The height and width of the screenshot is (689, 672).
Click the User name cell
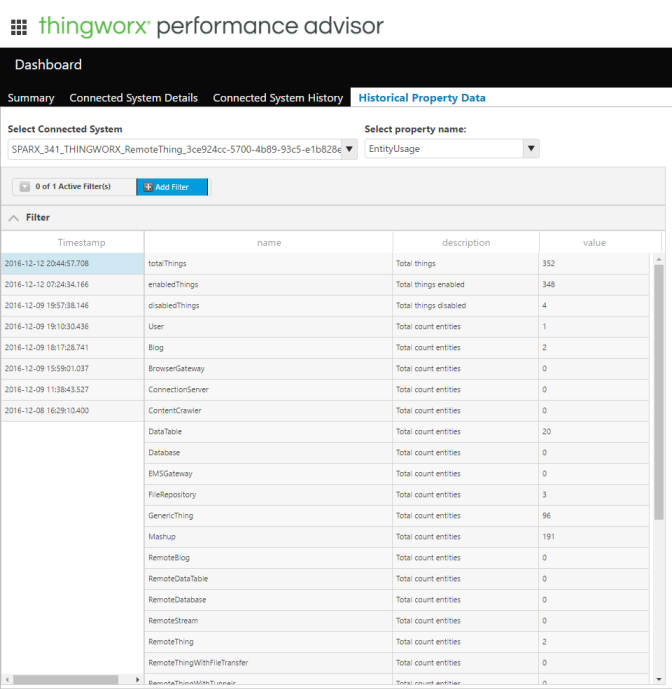(x=269, y=326)
